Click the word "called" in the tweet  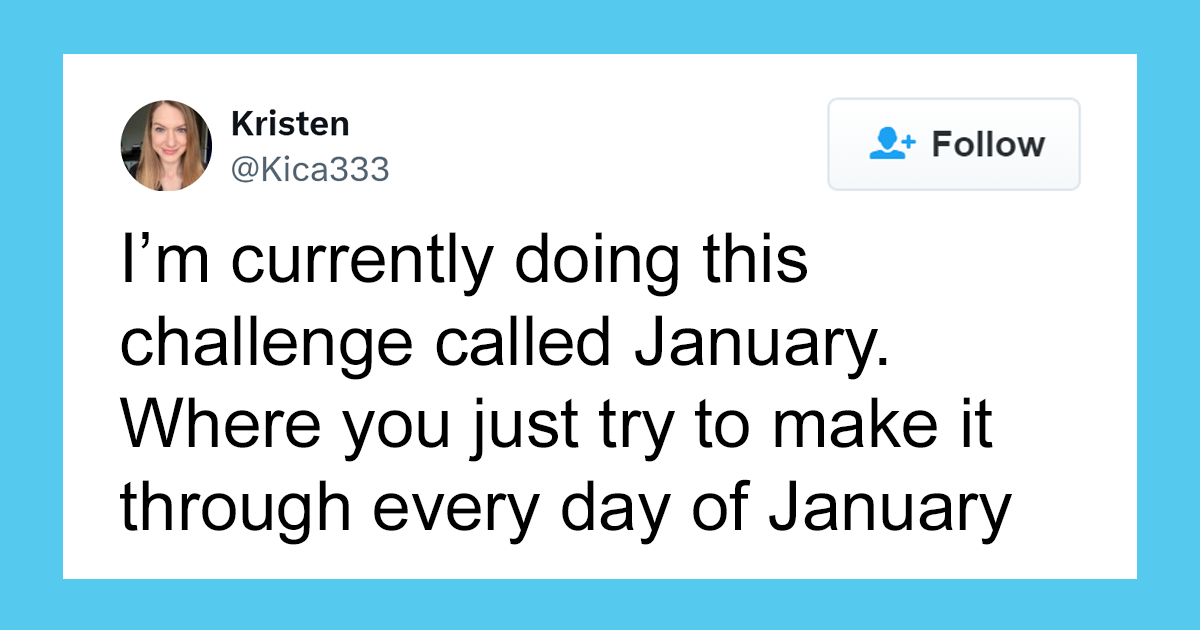[x=520, y=342]
